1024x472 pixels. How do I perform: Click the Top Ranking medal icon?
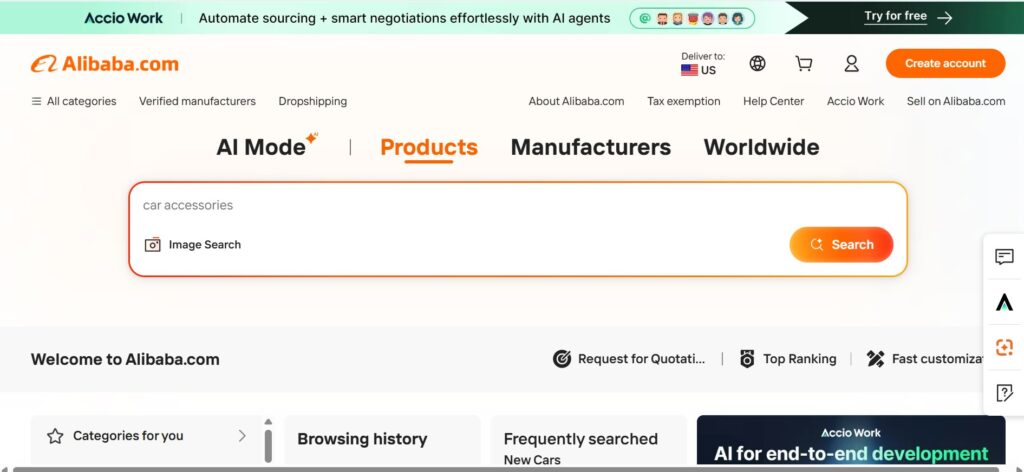[x=747, y=359]
